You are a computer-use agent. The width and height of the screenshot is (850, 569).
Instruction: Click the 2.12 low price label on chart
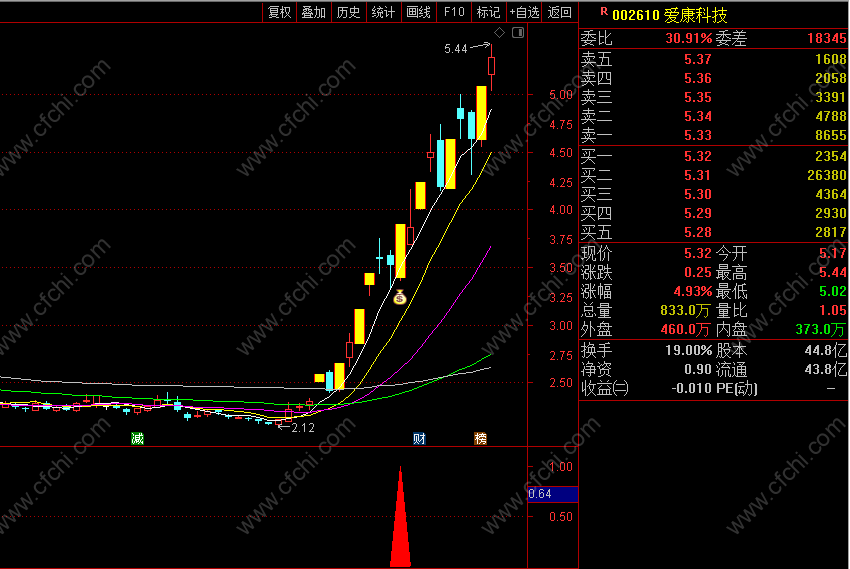302,428
